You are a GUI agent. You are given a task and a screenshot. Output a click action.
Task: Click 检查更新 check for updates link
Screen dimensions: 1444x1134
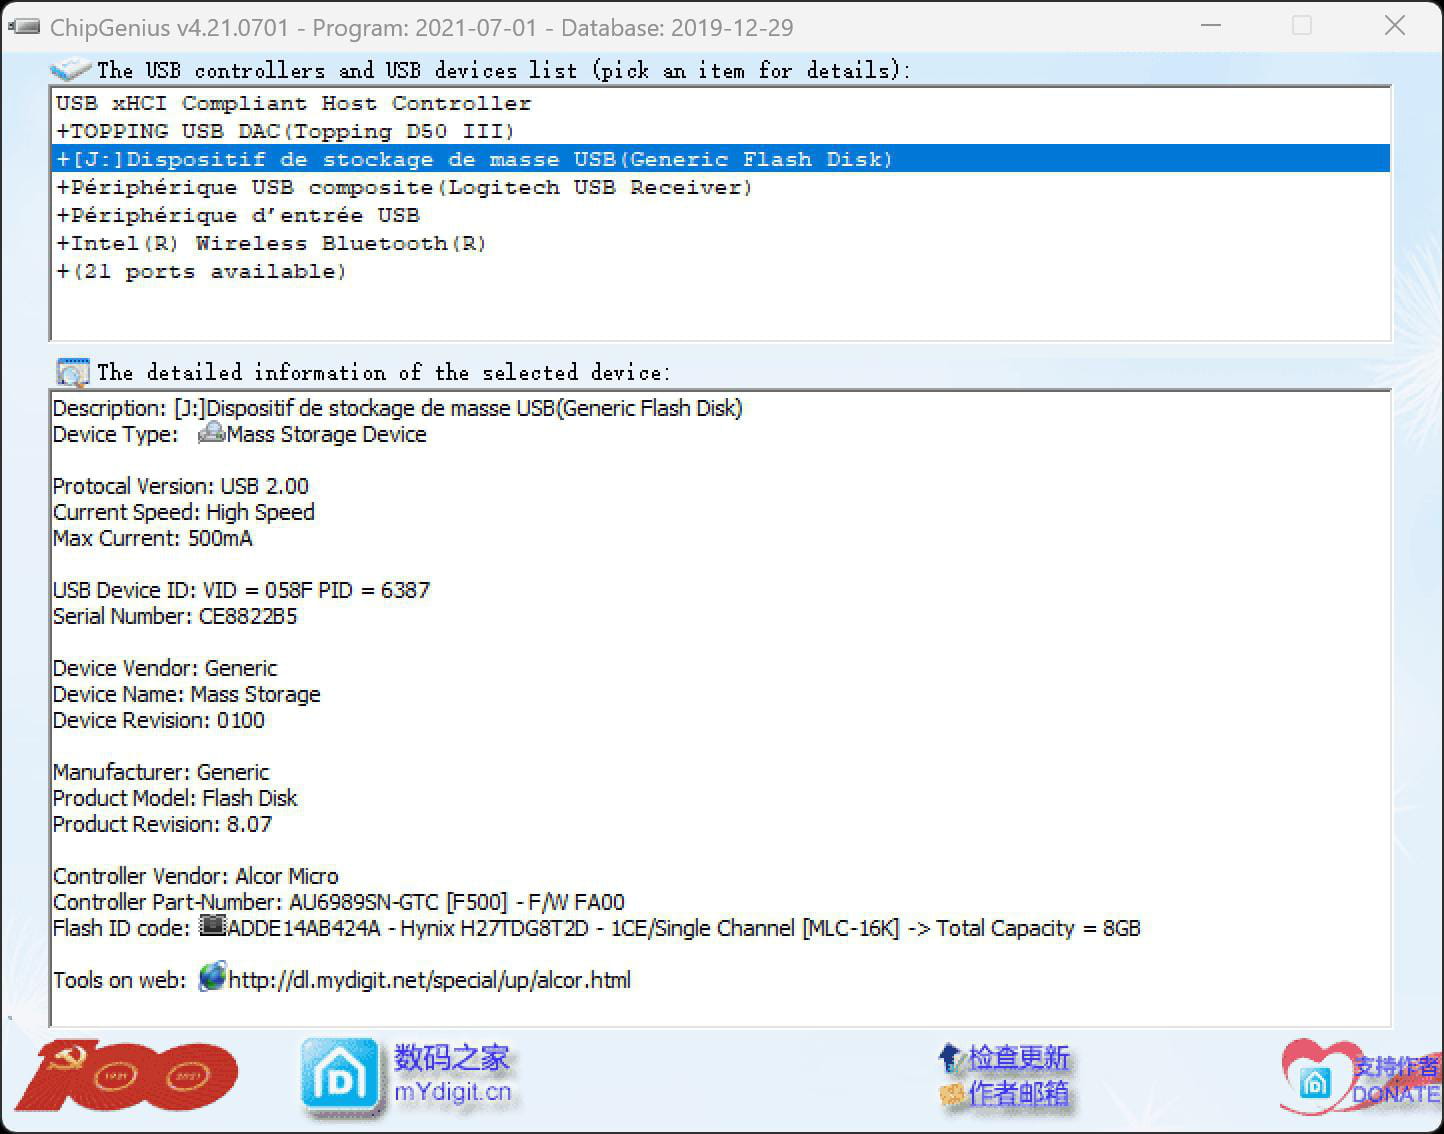[1019, 1057]
